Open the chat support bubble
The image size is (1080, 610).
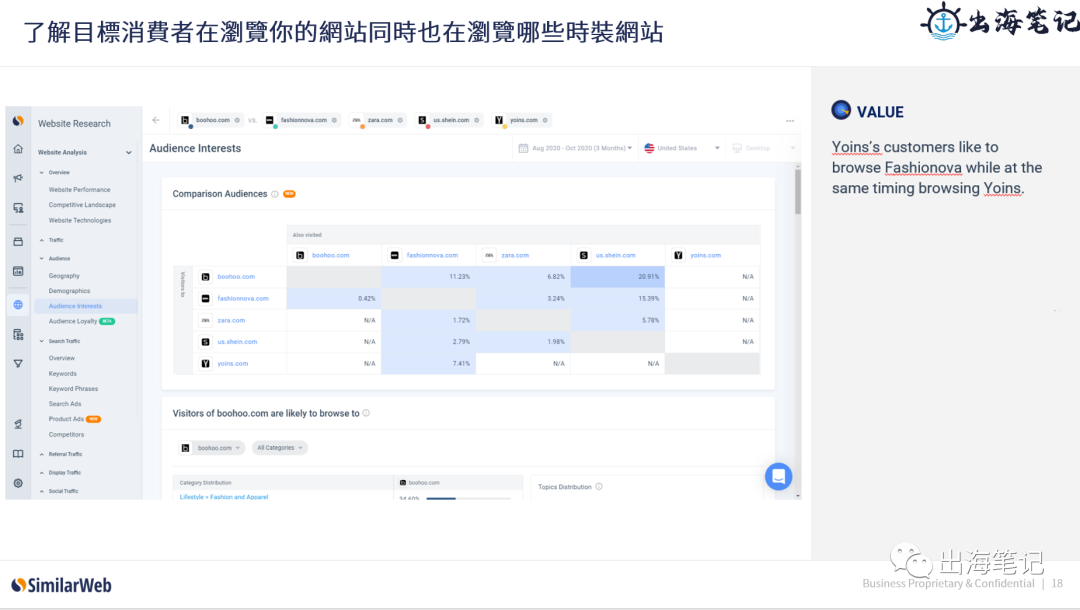coord(779,477)
